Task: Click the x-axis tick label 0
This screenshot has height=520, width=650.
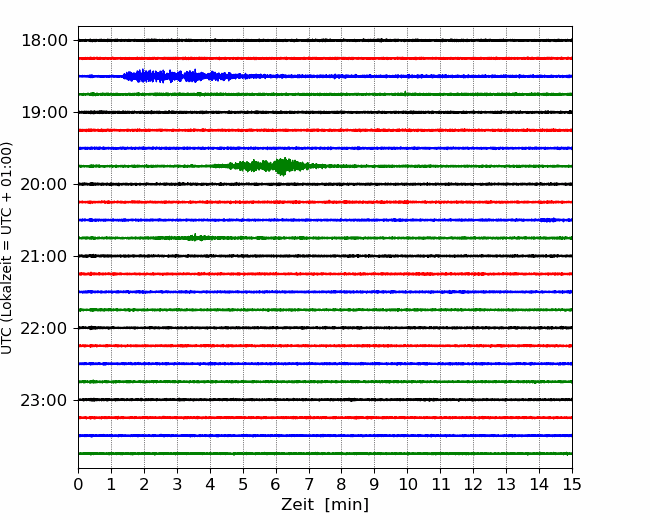Action: [78, 484]
